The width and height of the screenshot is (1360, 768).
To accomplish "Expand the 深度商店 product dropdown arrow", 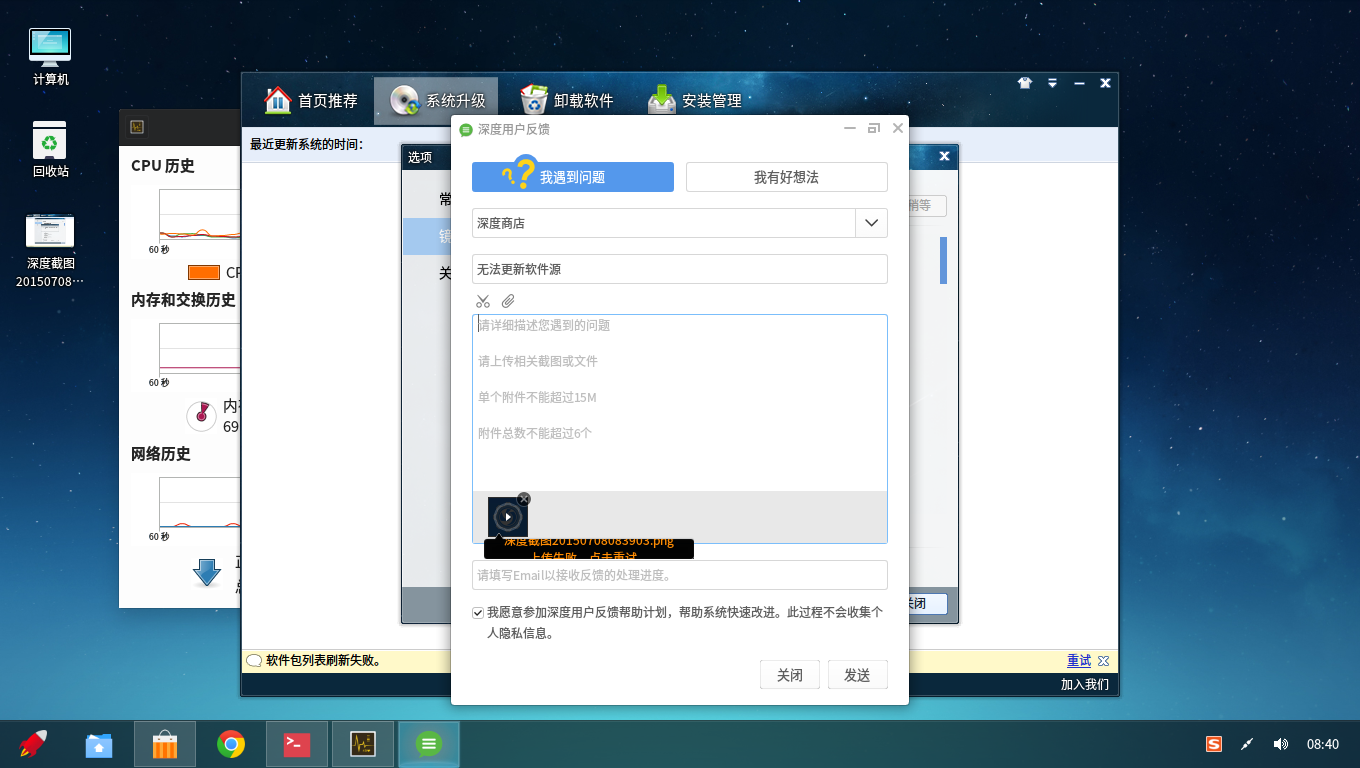I will click(872, 223).
